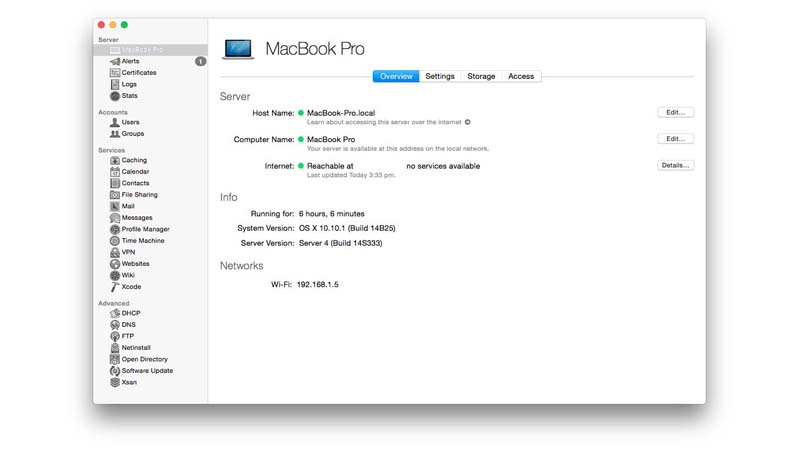Select the Stats icon
This screenshot has width=800, height=450.
click(x=115, y=95)
